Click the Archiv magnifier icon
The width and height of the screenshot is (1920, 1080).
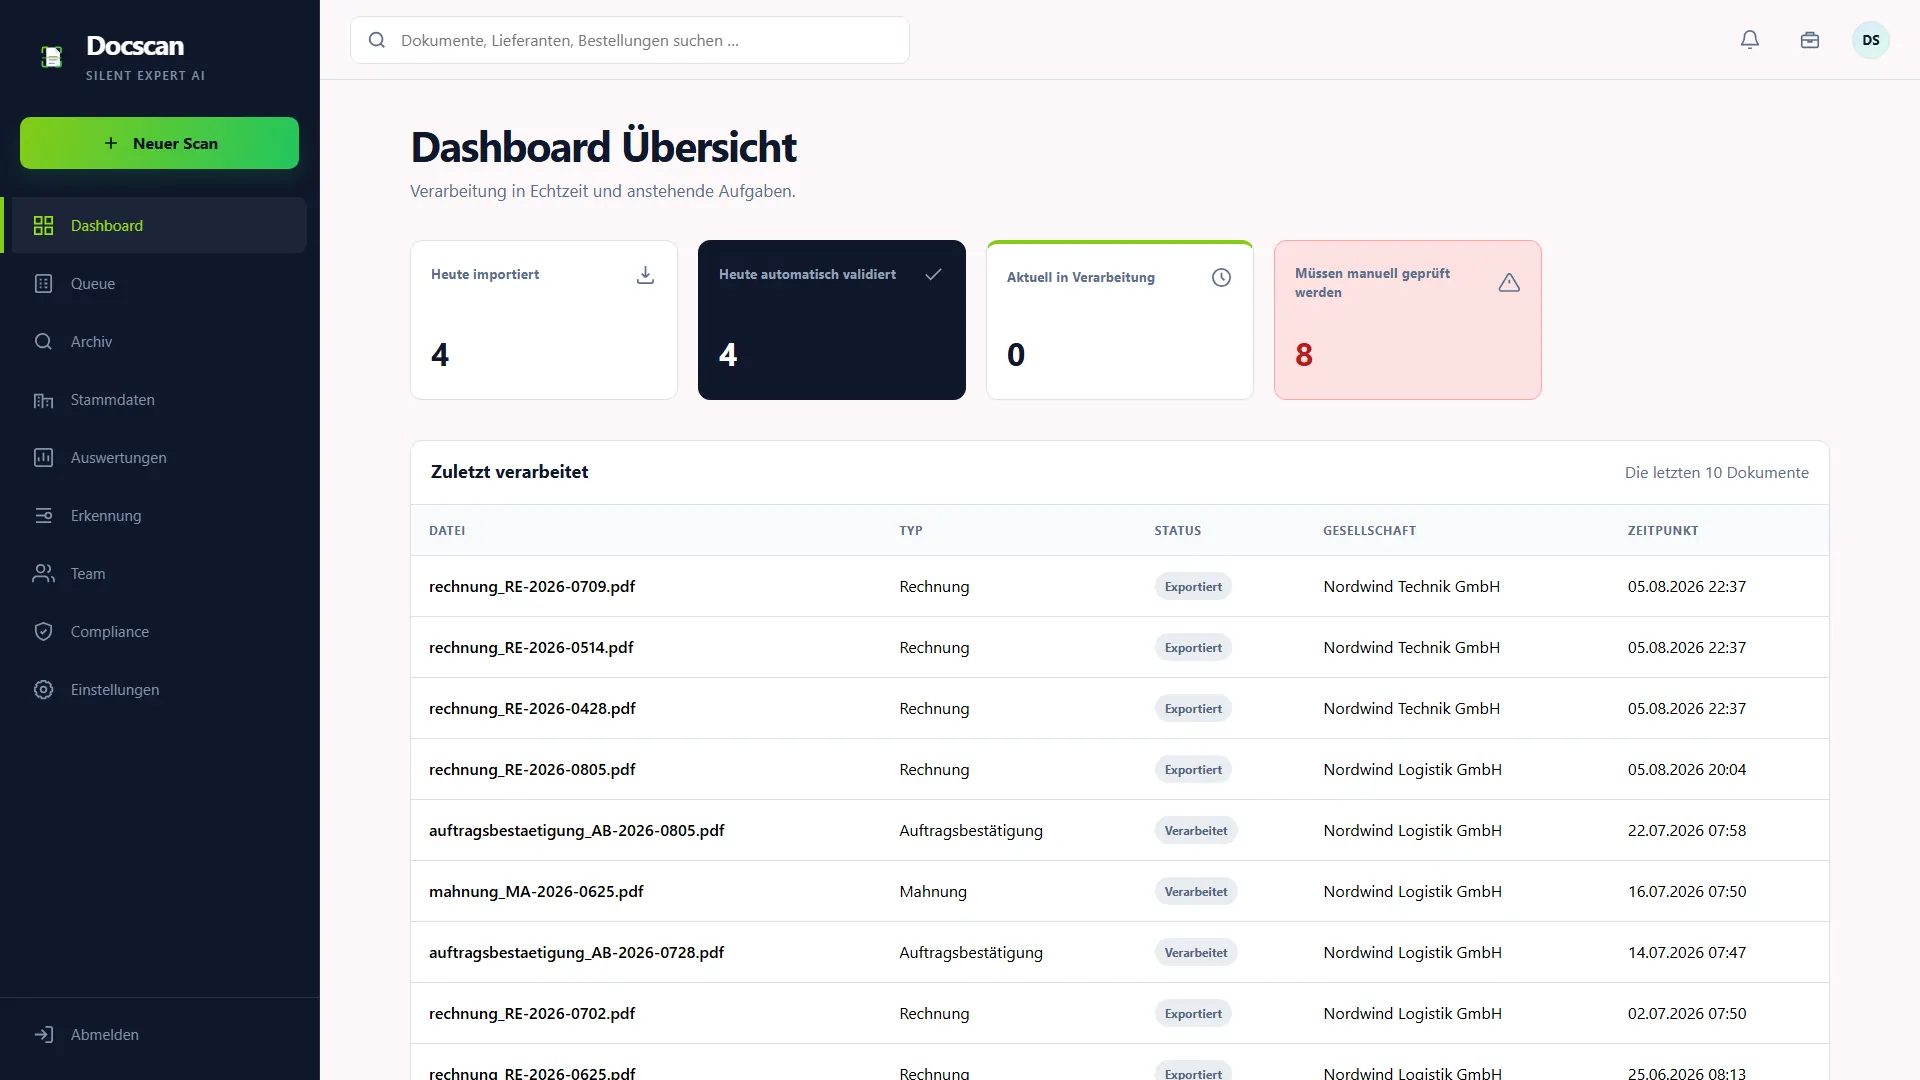[x=43, y=342]
